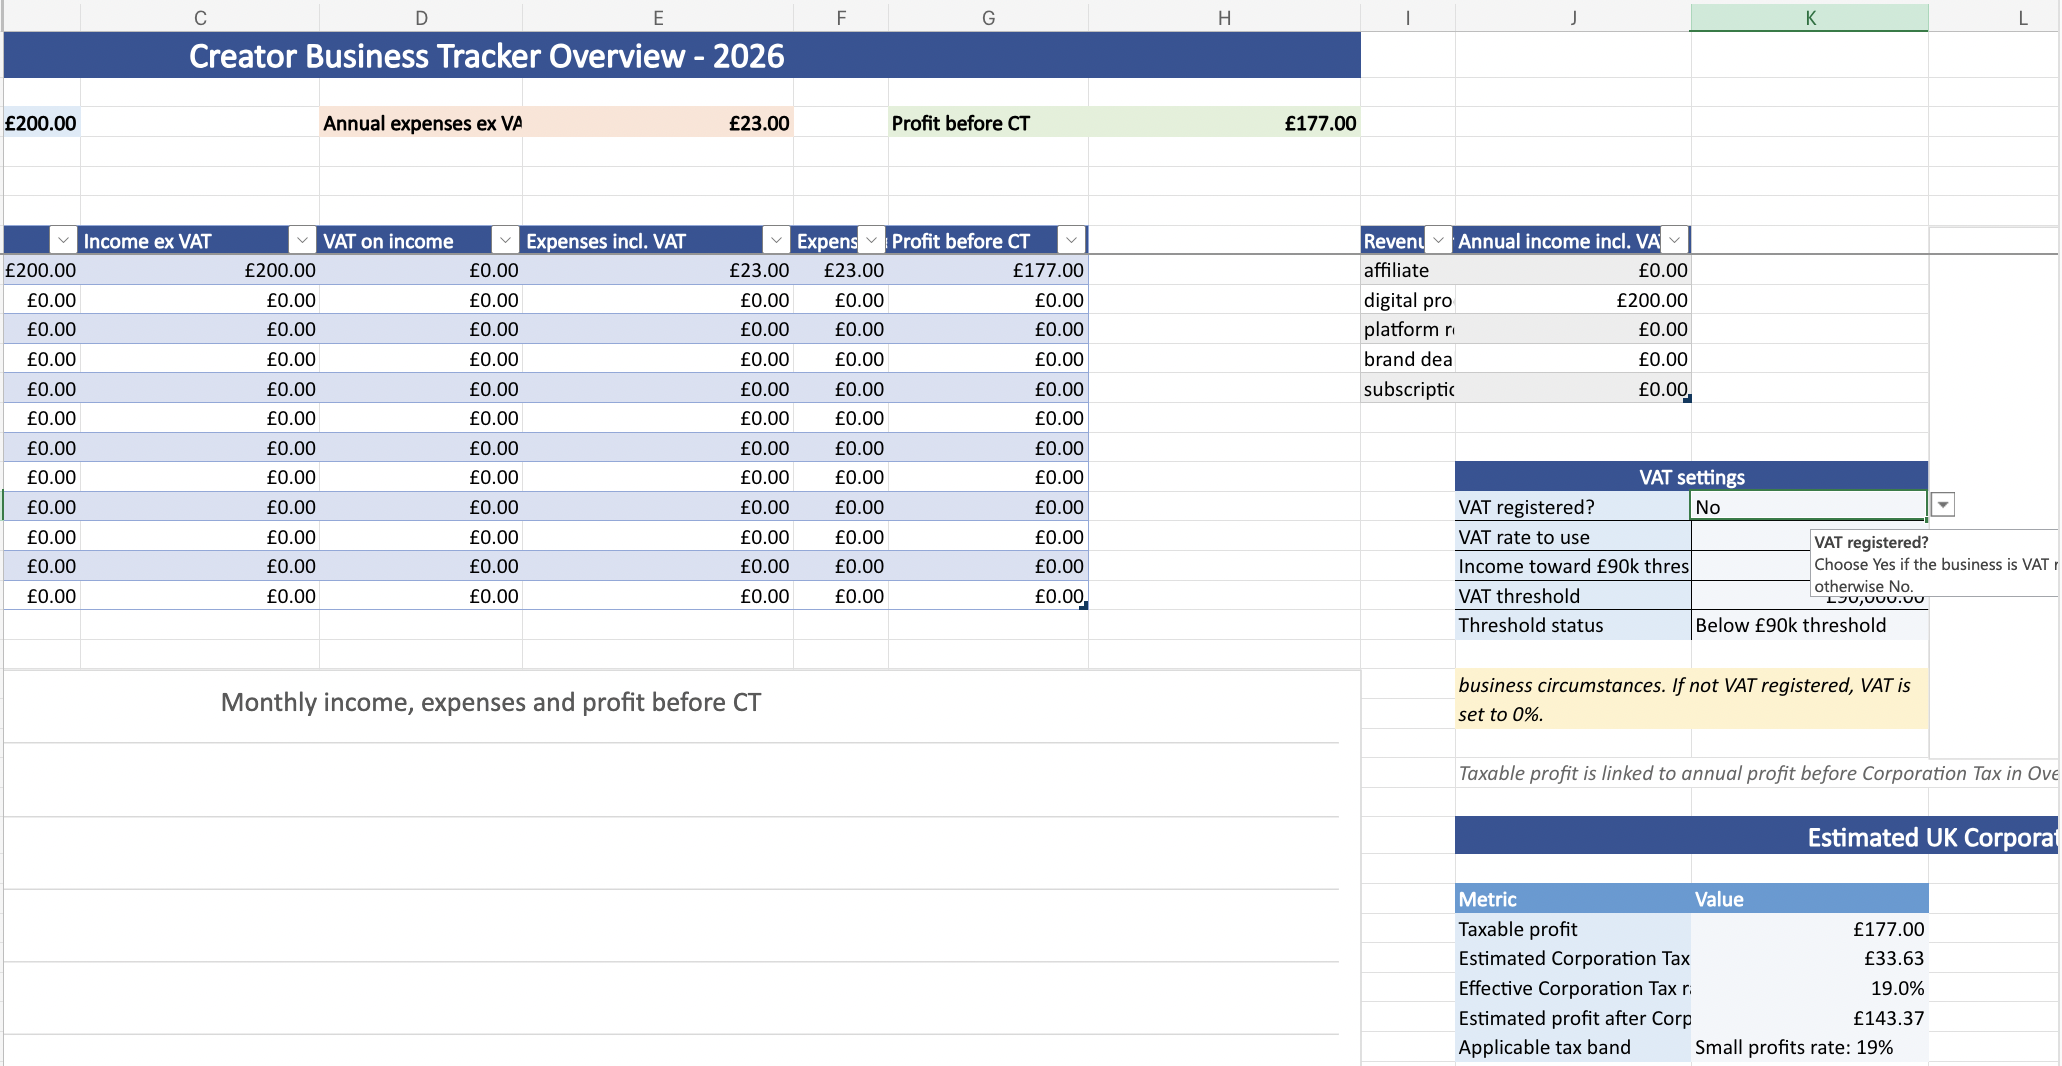
Task: Select the £33.63 corporation tax value
Action: [x=1810, y=958]
